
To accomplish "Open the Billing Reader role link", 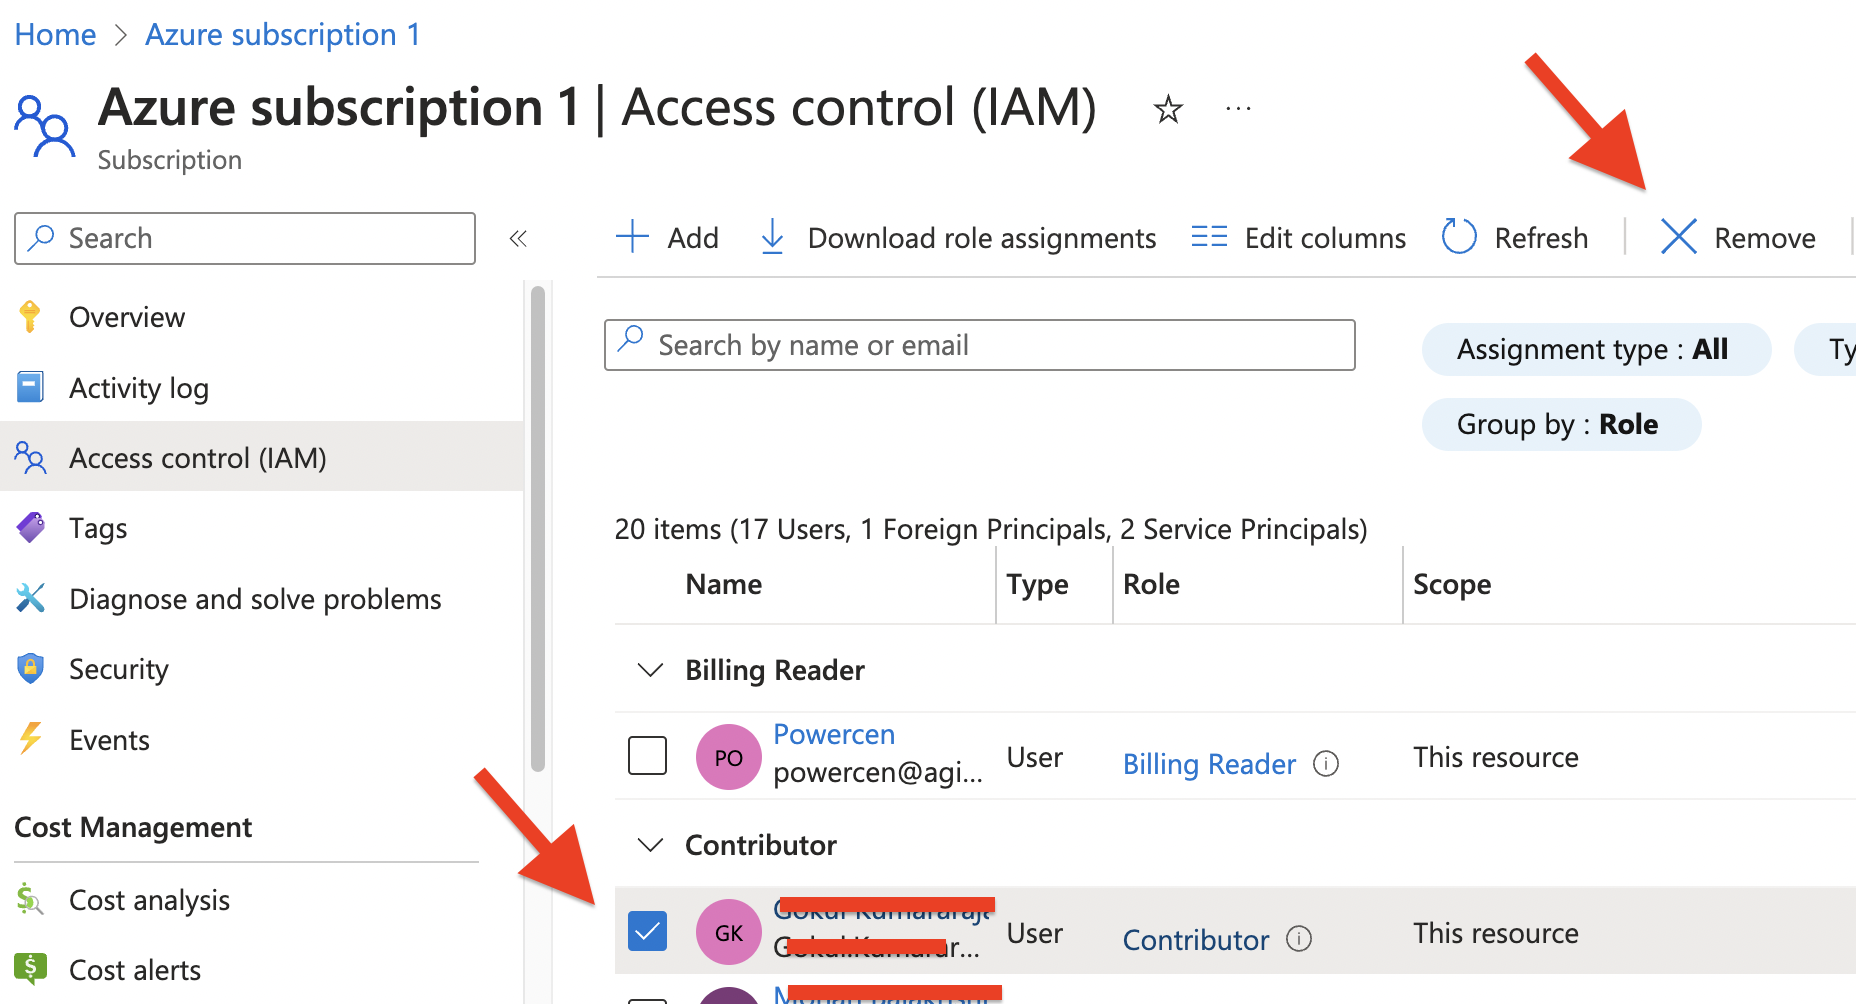I will (x=1209, y=764).
